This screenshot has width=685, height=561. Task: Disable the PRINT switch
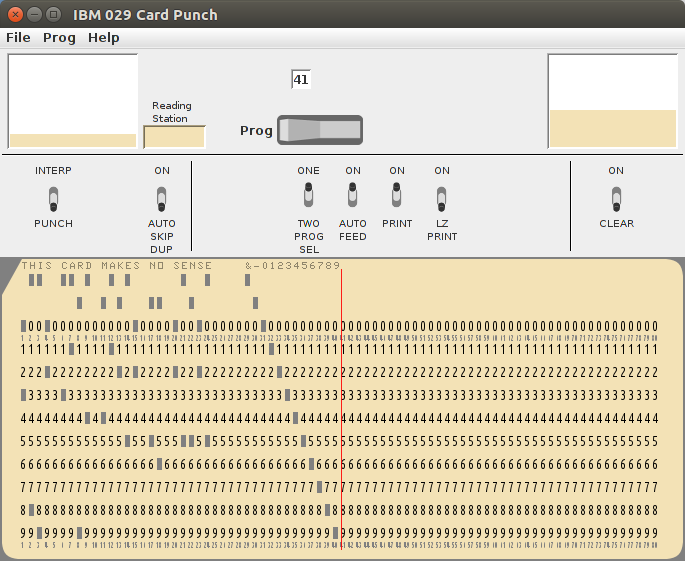coord(397,193)
